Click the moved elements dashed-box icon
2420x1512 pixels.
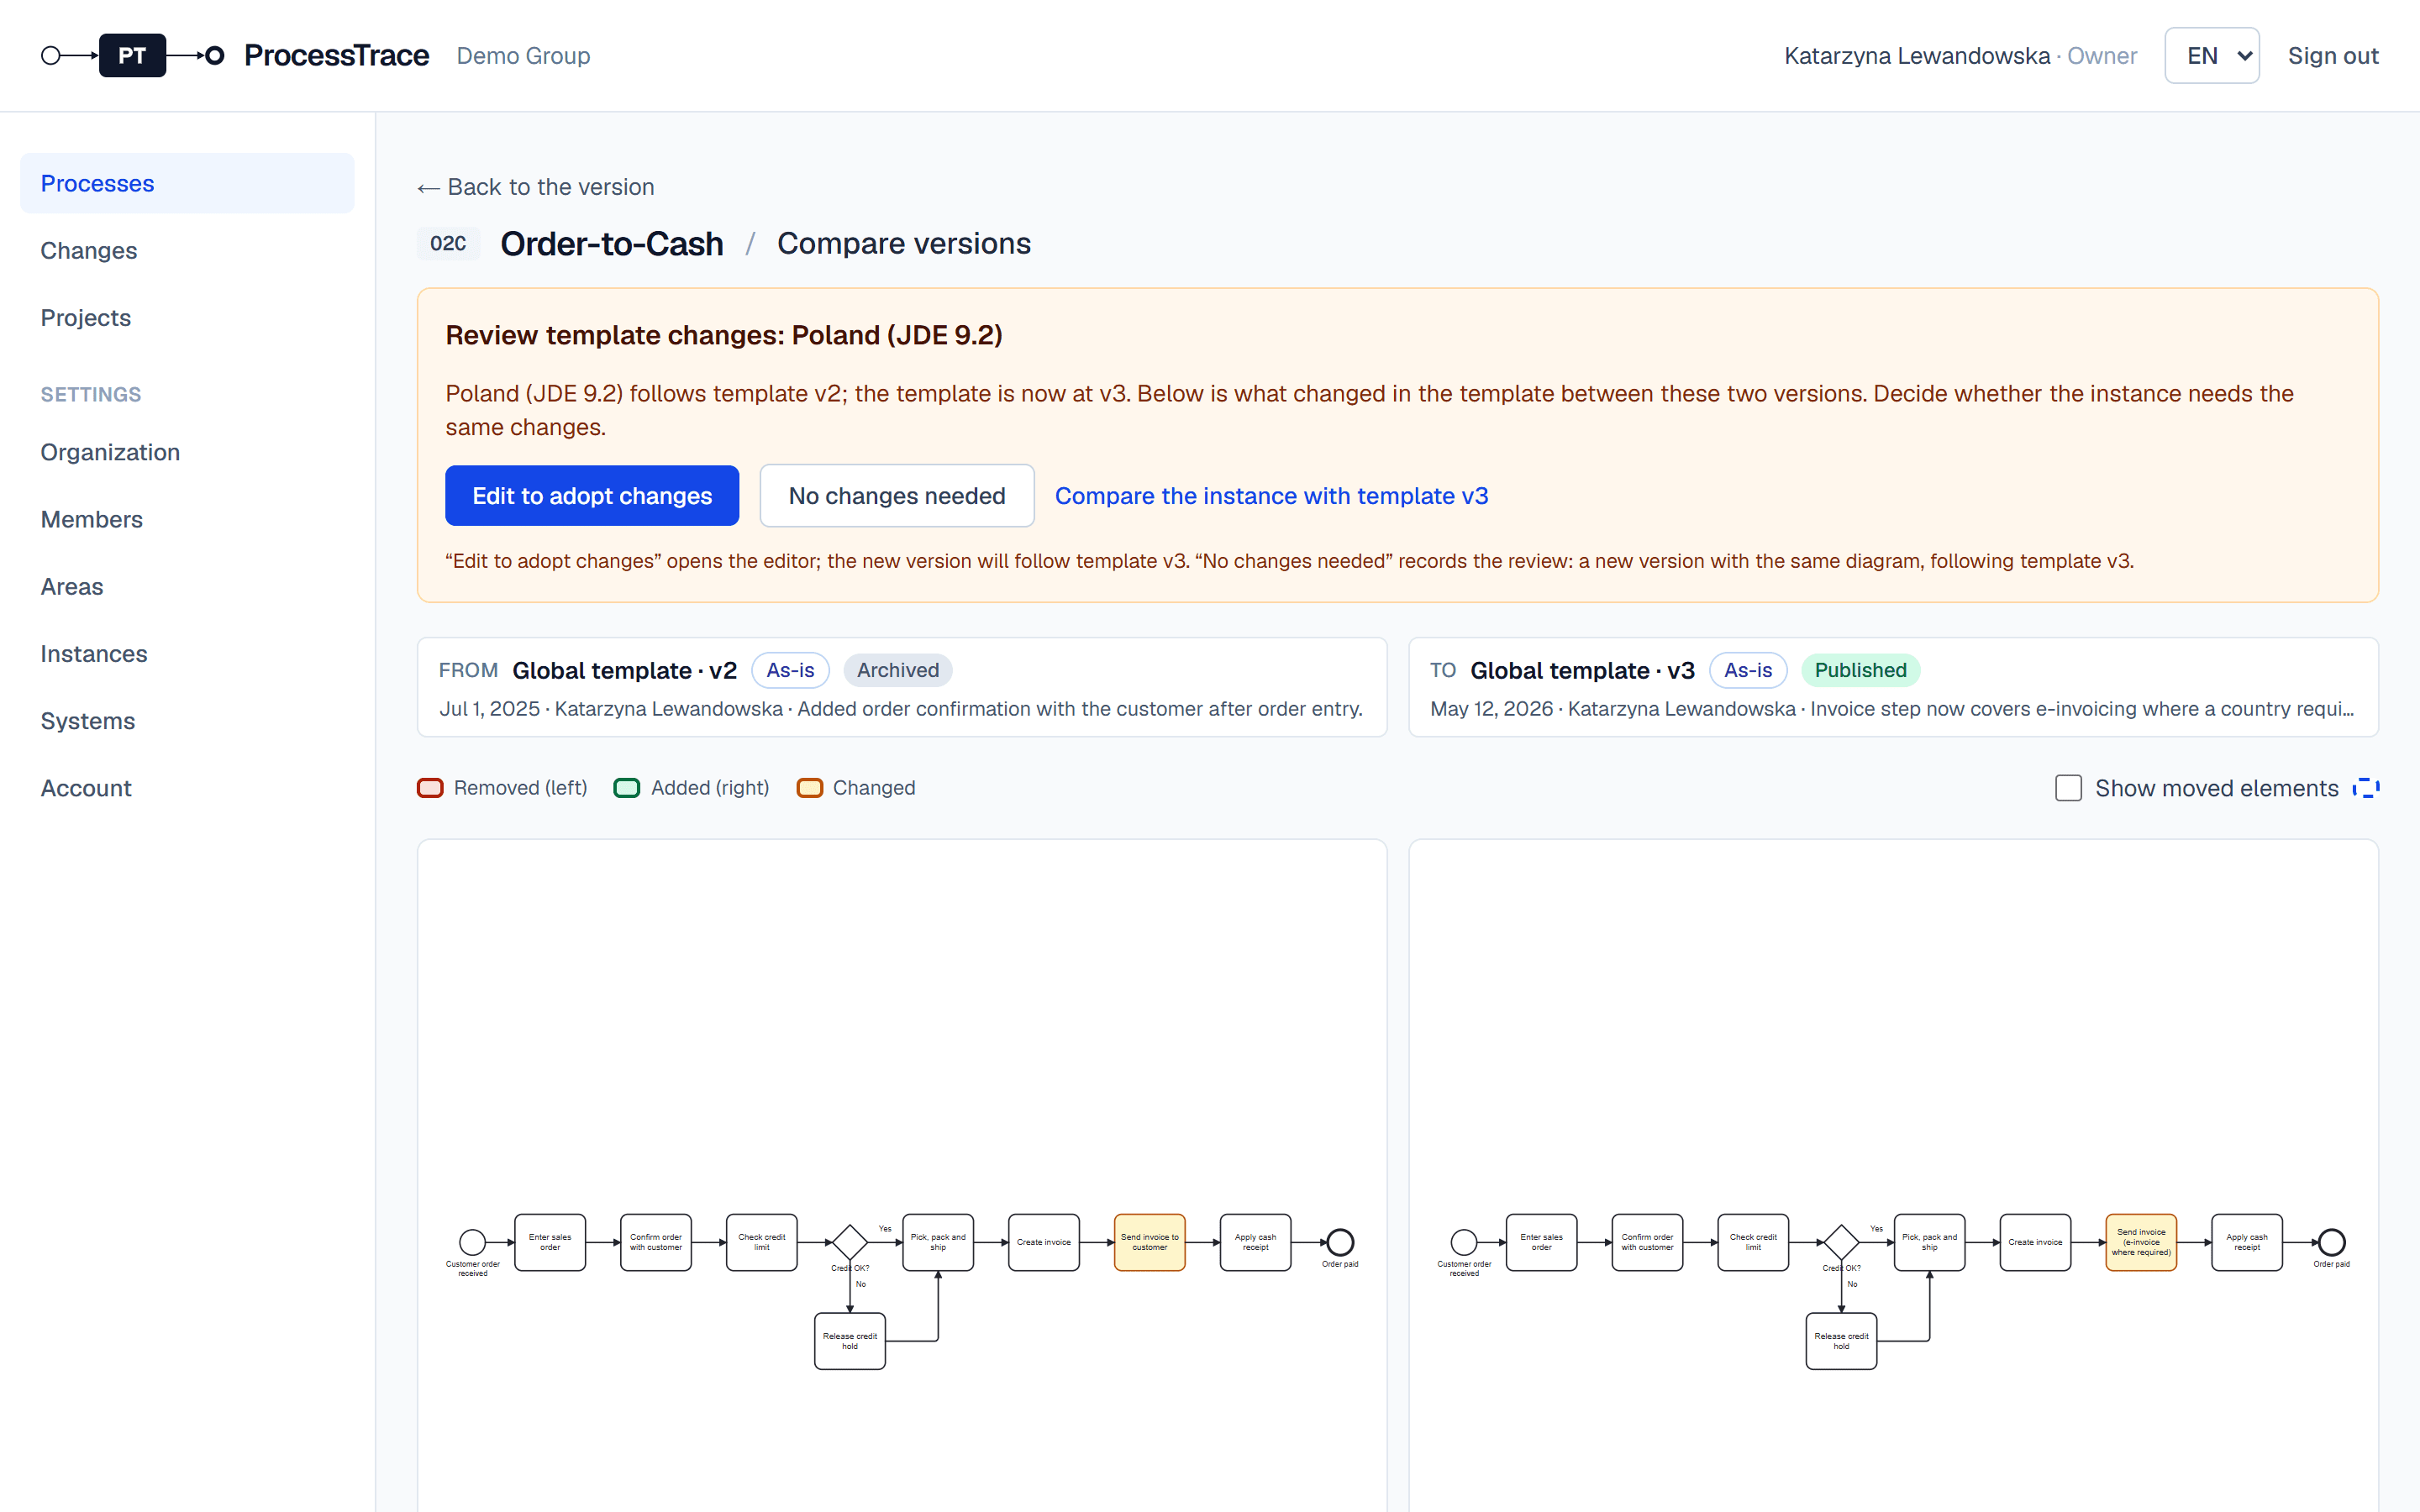[x=2365, y=788]
